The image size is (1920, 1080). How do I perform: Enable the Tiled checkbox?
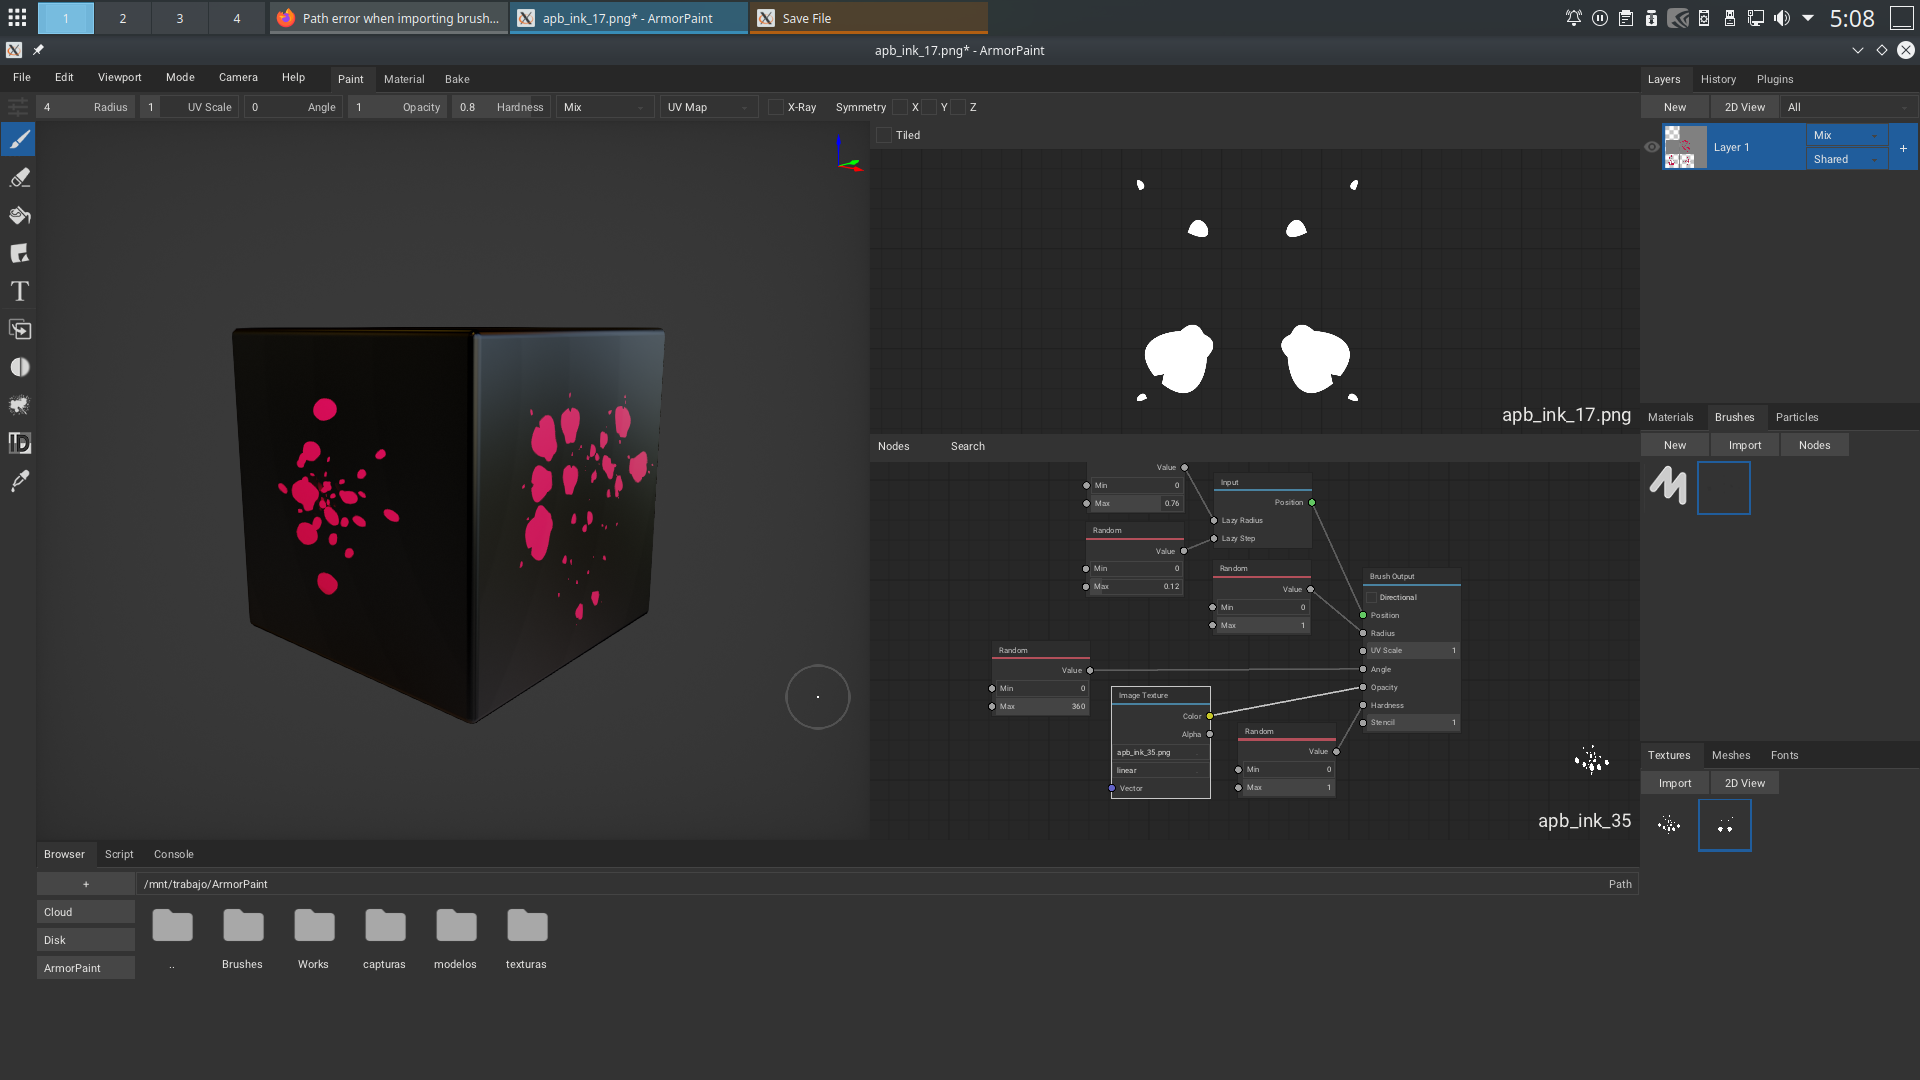[884, 135]
